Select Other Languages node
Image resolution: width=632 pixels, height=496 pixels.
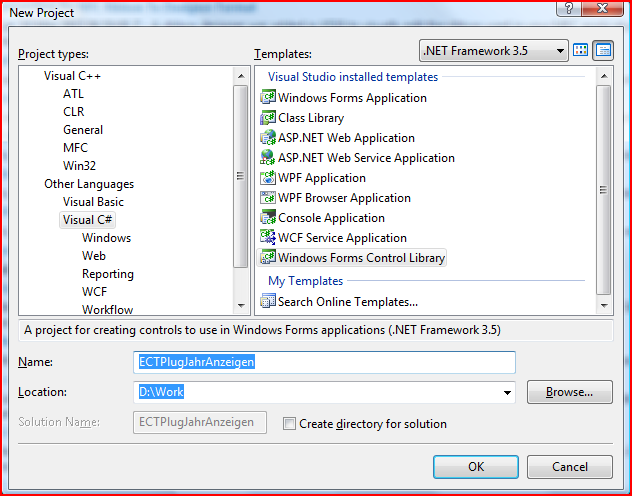coord(89,184)
